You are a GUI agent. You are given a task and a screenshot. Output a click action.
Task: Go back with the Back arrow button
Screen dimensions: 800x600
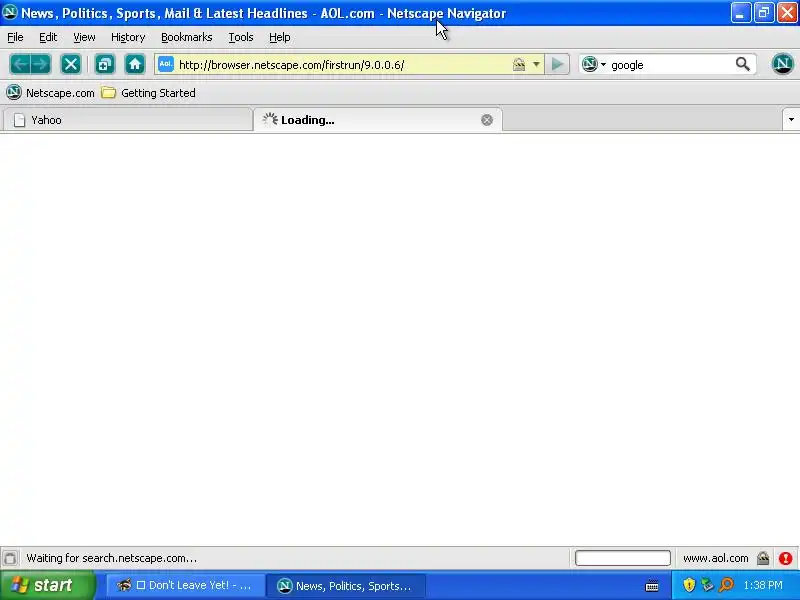click(20, 64)
